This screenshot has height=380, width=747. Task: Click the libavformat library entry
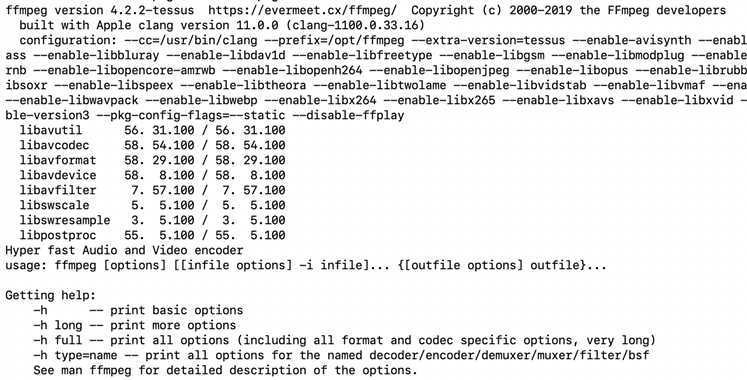click(152, 160)
